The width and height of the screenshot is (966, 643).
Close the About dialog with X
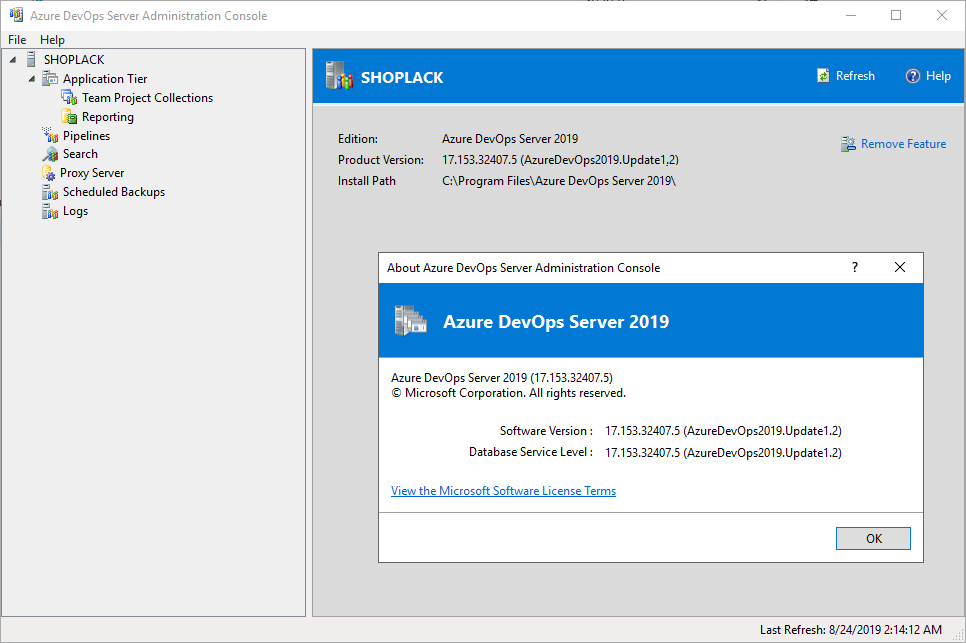click(900, 268)
